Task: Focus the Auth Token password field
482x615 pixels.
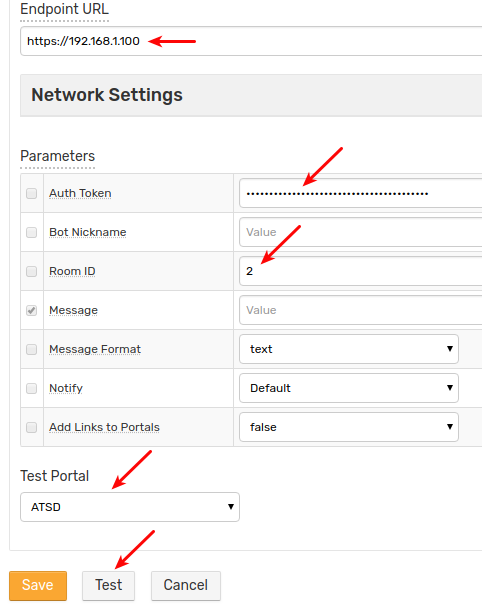Action: 360,193
